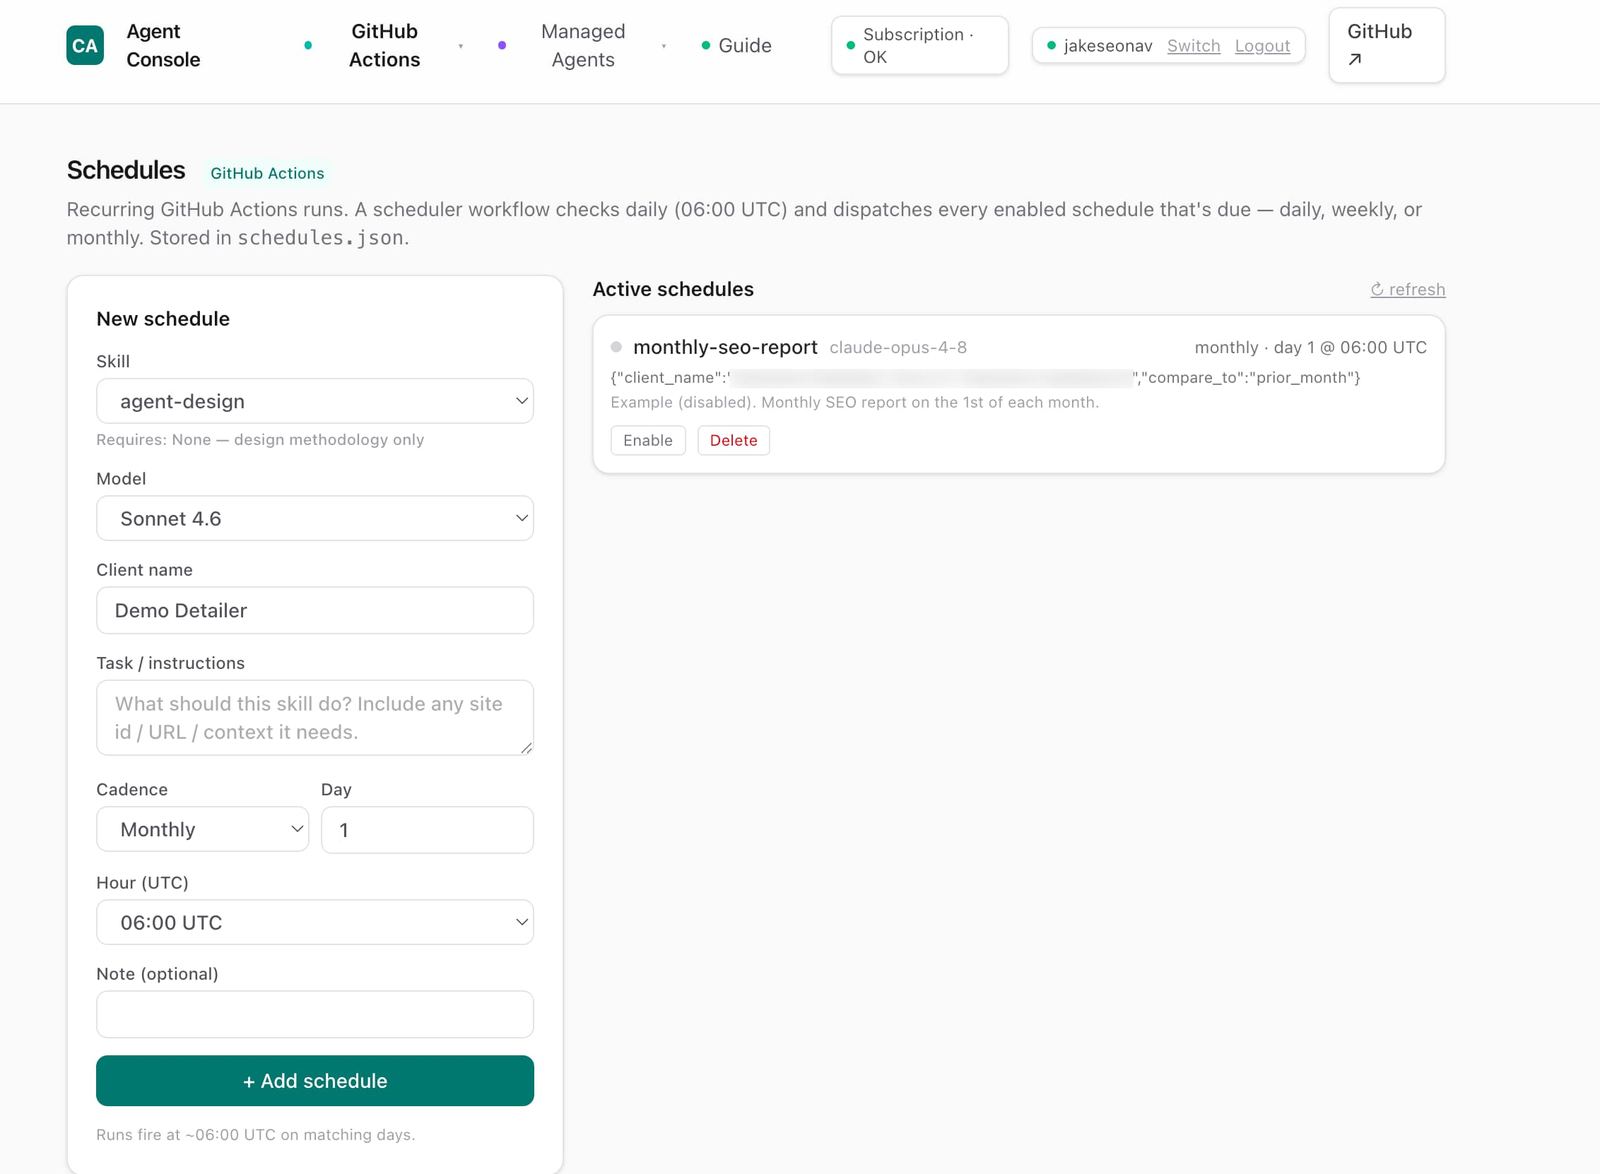The width and height of the screenshot is (1600, 1174).
Task: Open the GitHub Actions nav item
Action: 384,46
